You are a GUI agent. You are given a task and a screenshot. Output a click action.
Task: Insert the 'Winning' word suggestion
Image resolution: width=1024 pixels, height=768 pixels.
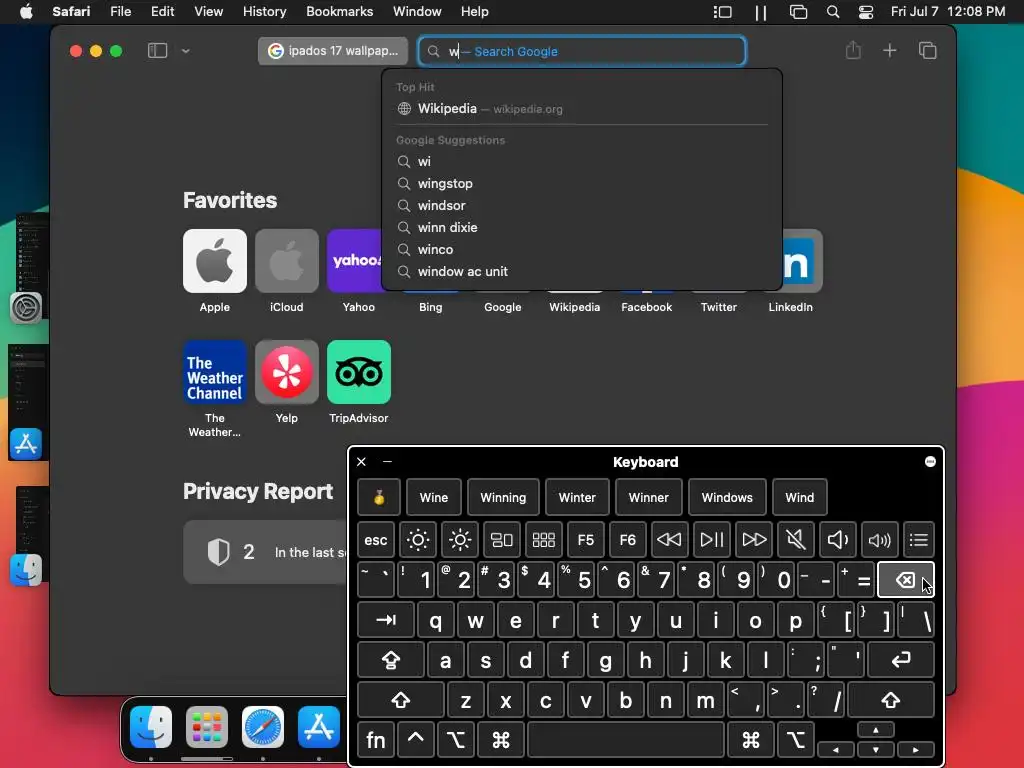503,498
